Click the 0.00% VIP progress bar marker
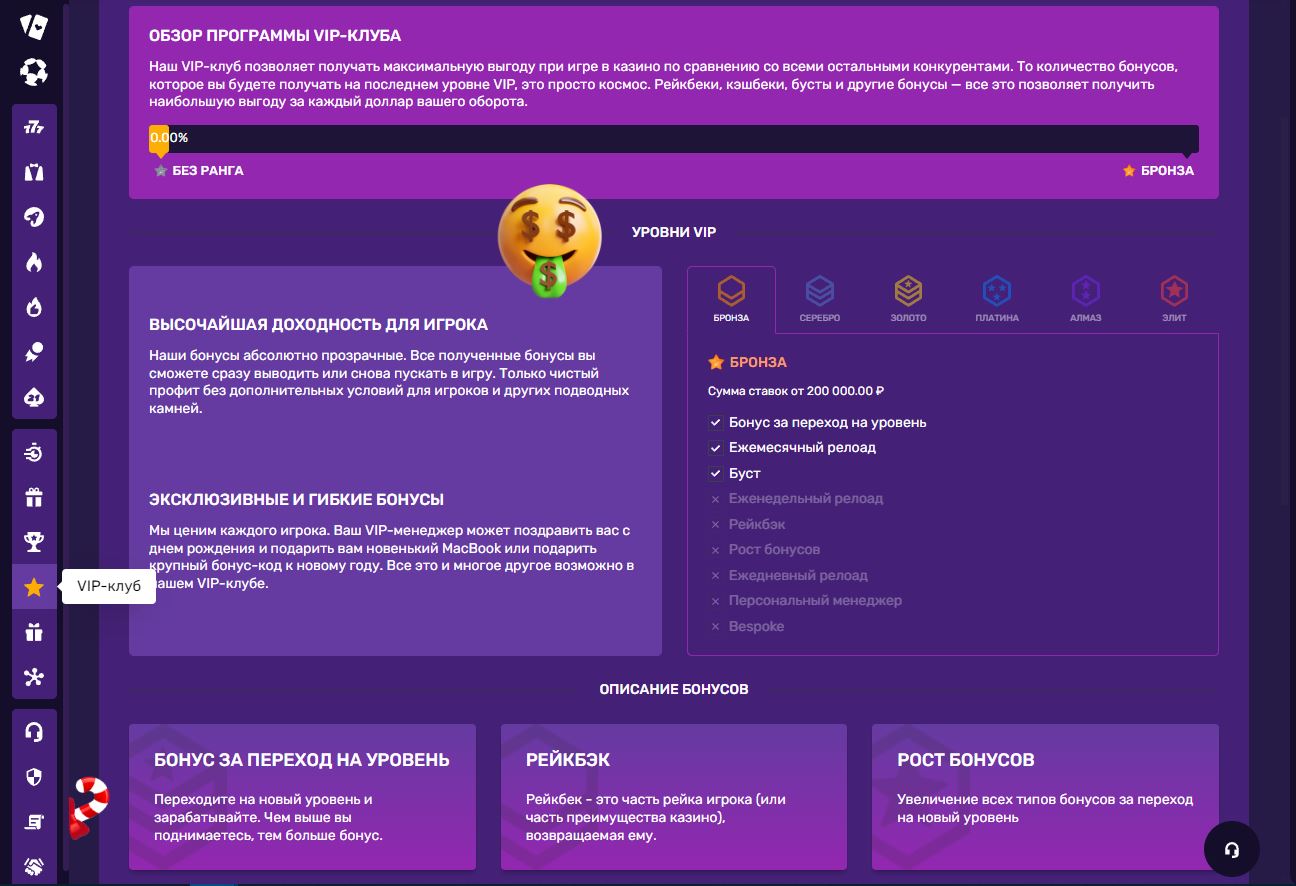 coord(159,139)
